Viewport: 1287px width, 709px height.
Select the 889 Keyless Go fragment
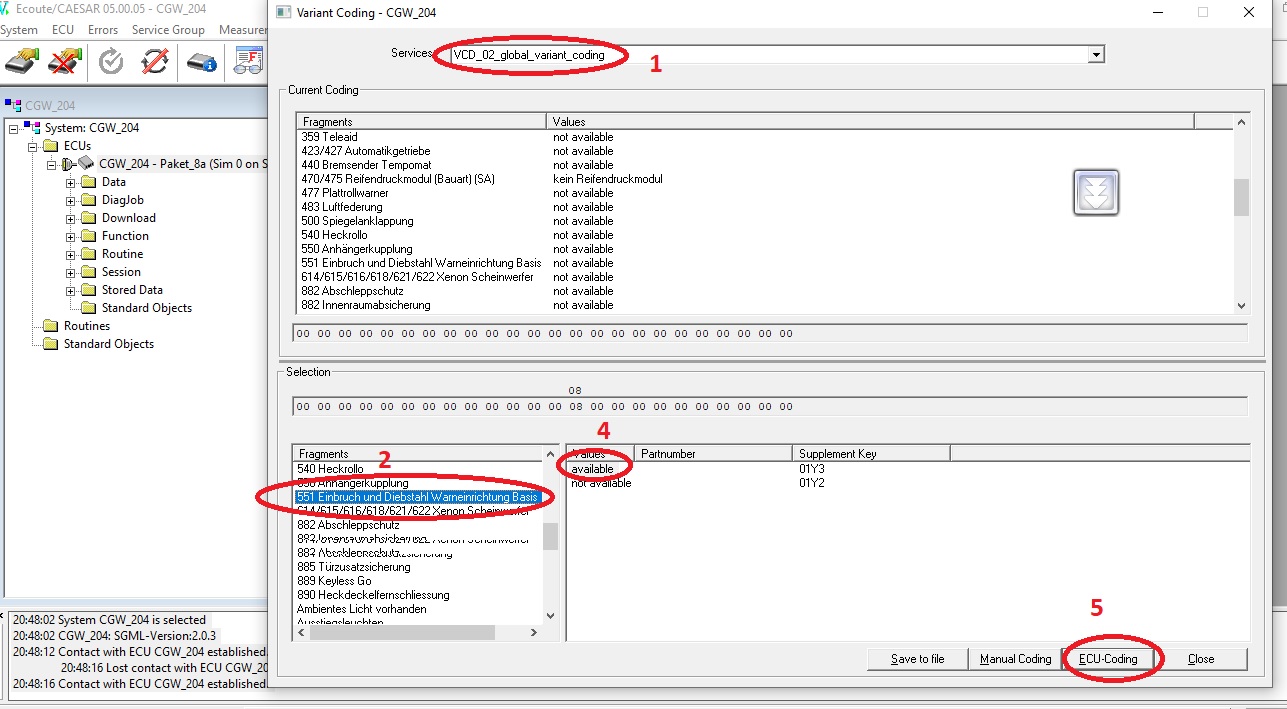tap(334, 581)
